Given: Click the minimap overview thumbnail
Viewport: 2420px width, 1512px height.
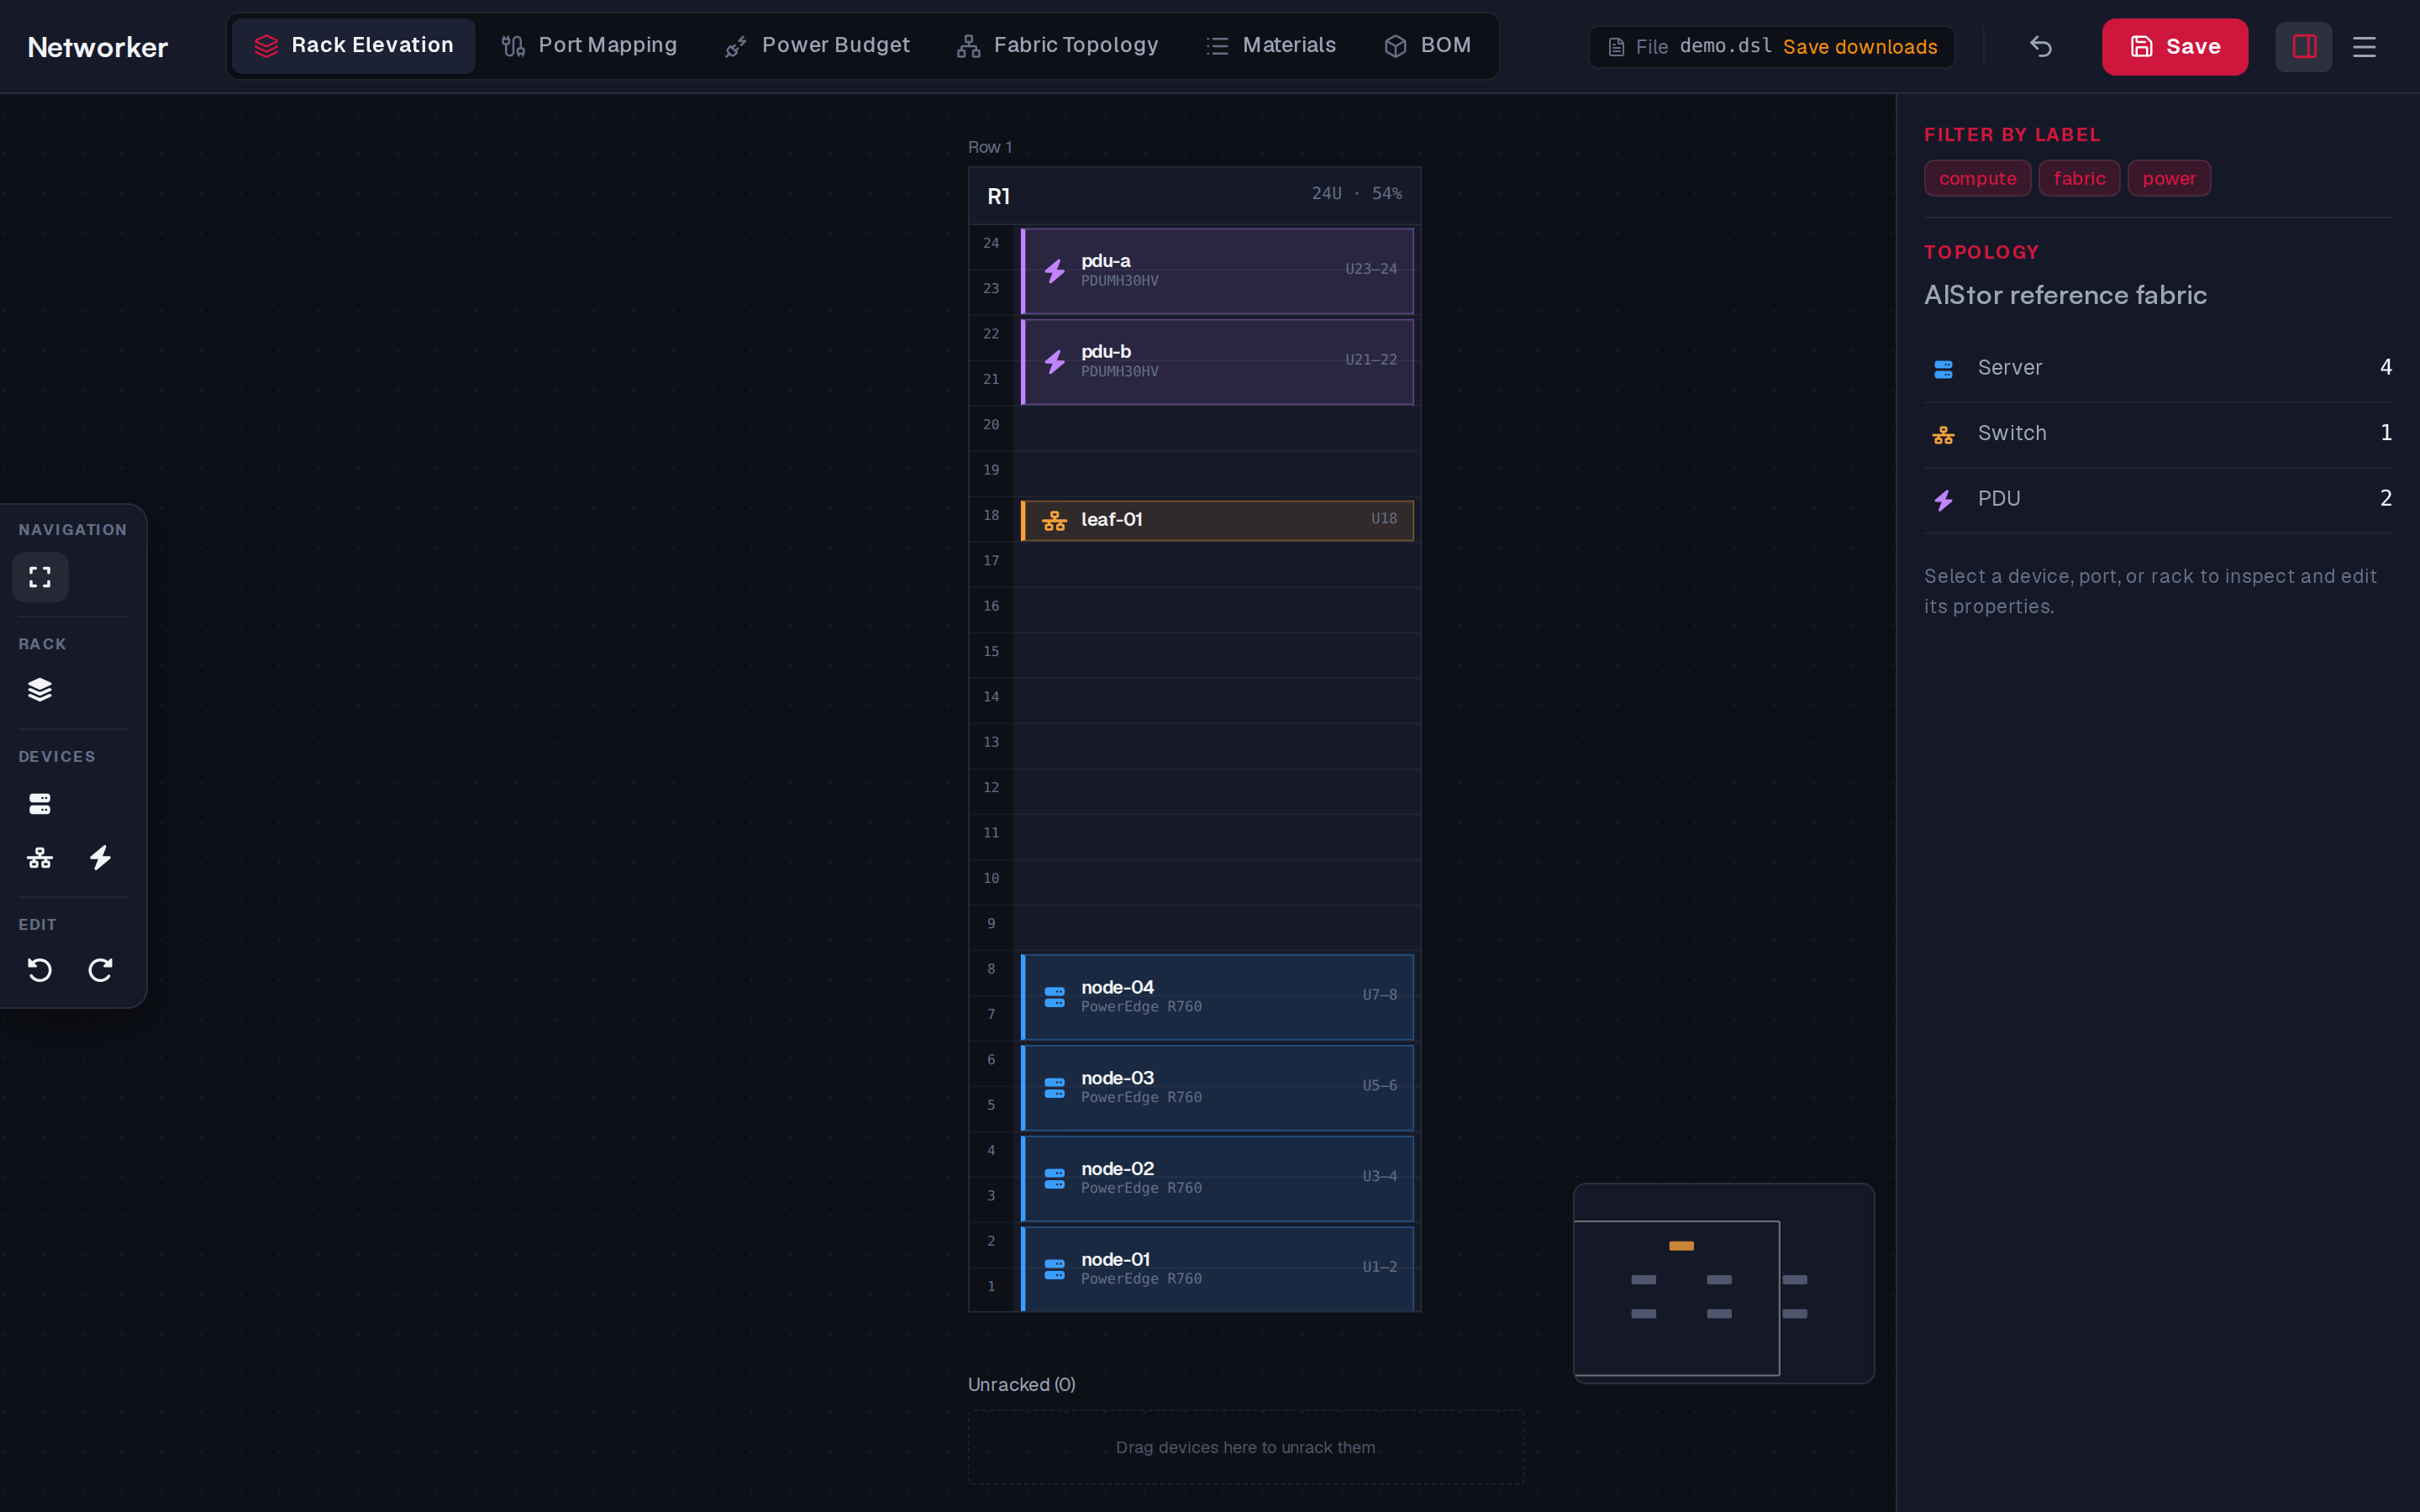Looking at the screenshot, I should click(1723, 1283).
